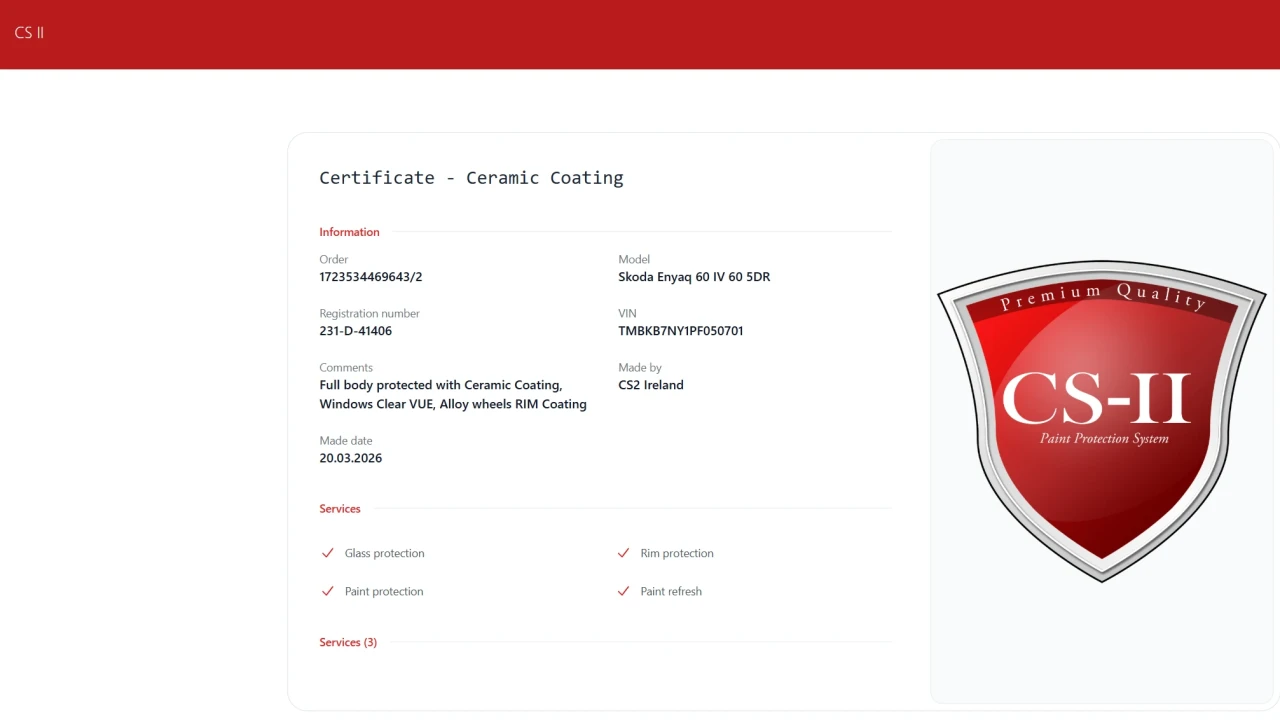Click the Registration number field label
Image resolution: width=1280 pixels, height=720 pixels.
tap(370, 313)
